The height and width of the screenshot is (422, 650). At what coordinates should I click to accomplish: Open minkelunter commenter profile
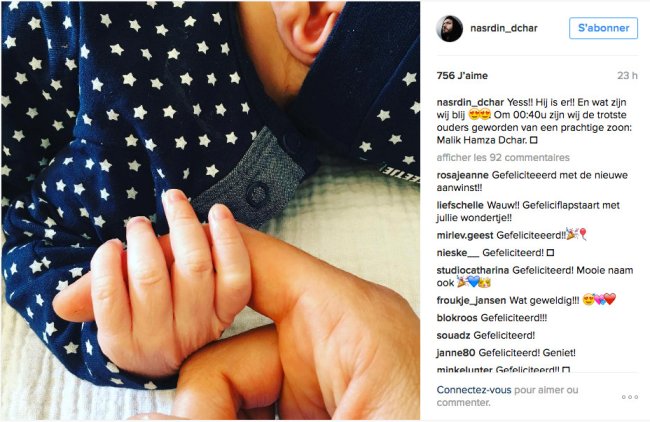click(x=464, y=369)
